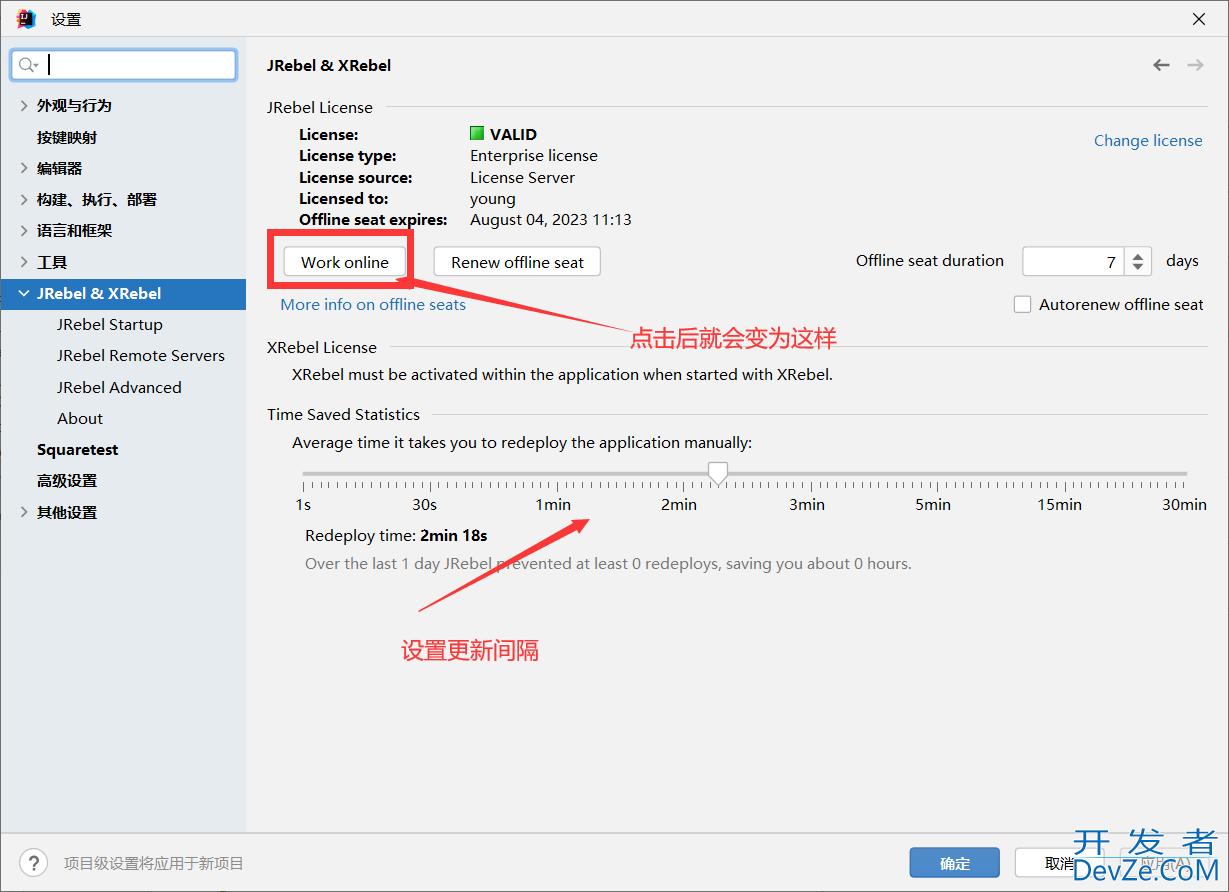This screenshot has height=892, width=1229.
Task: Click the search magnifier icon
Action: (27, 65)
